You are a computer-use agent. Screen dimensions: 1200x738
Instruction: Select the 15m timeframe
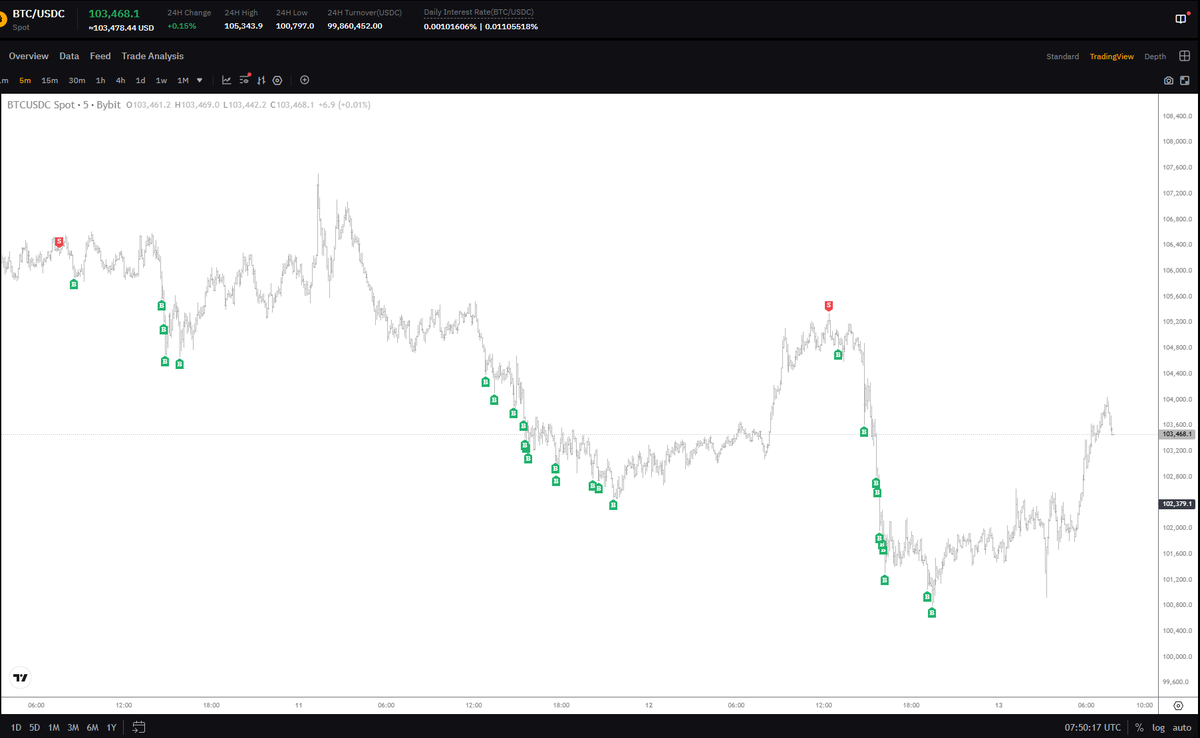(x=49, y=80)
